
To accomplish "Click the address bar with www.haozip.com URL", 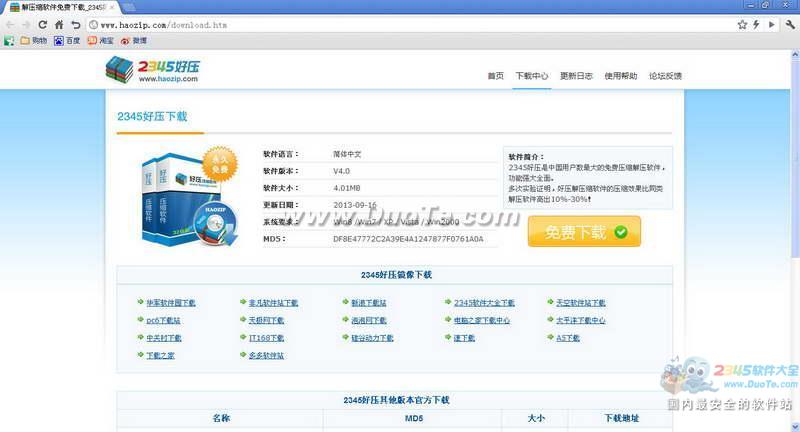I will 411,24.
